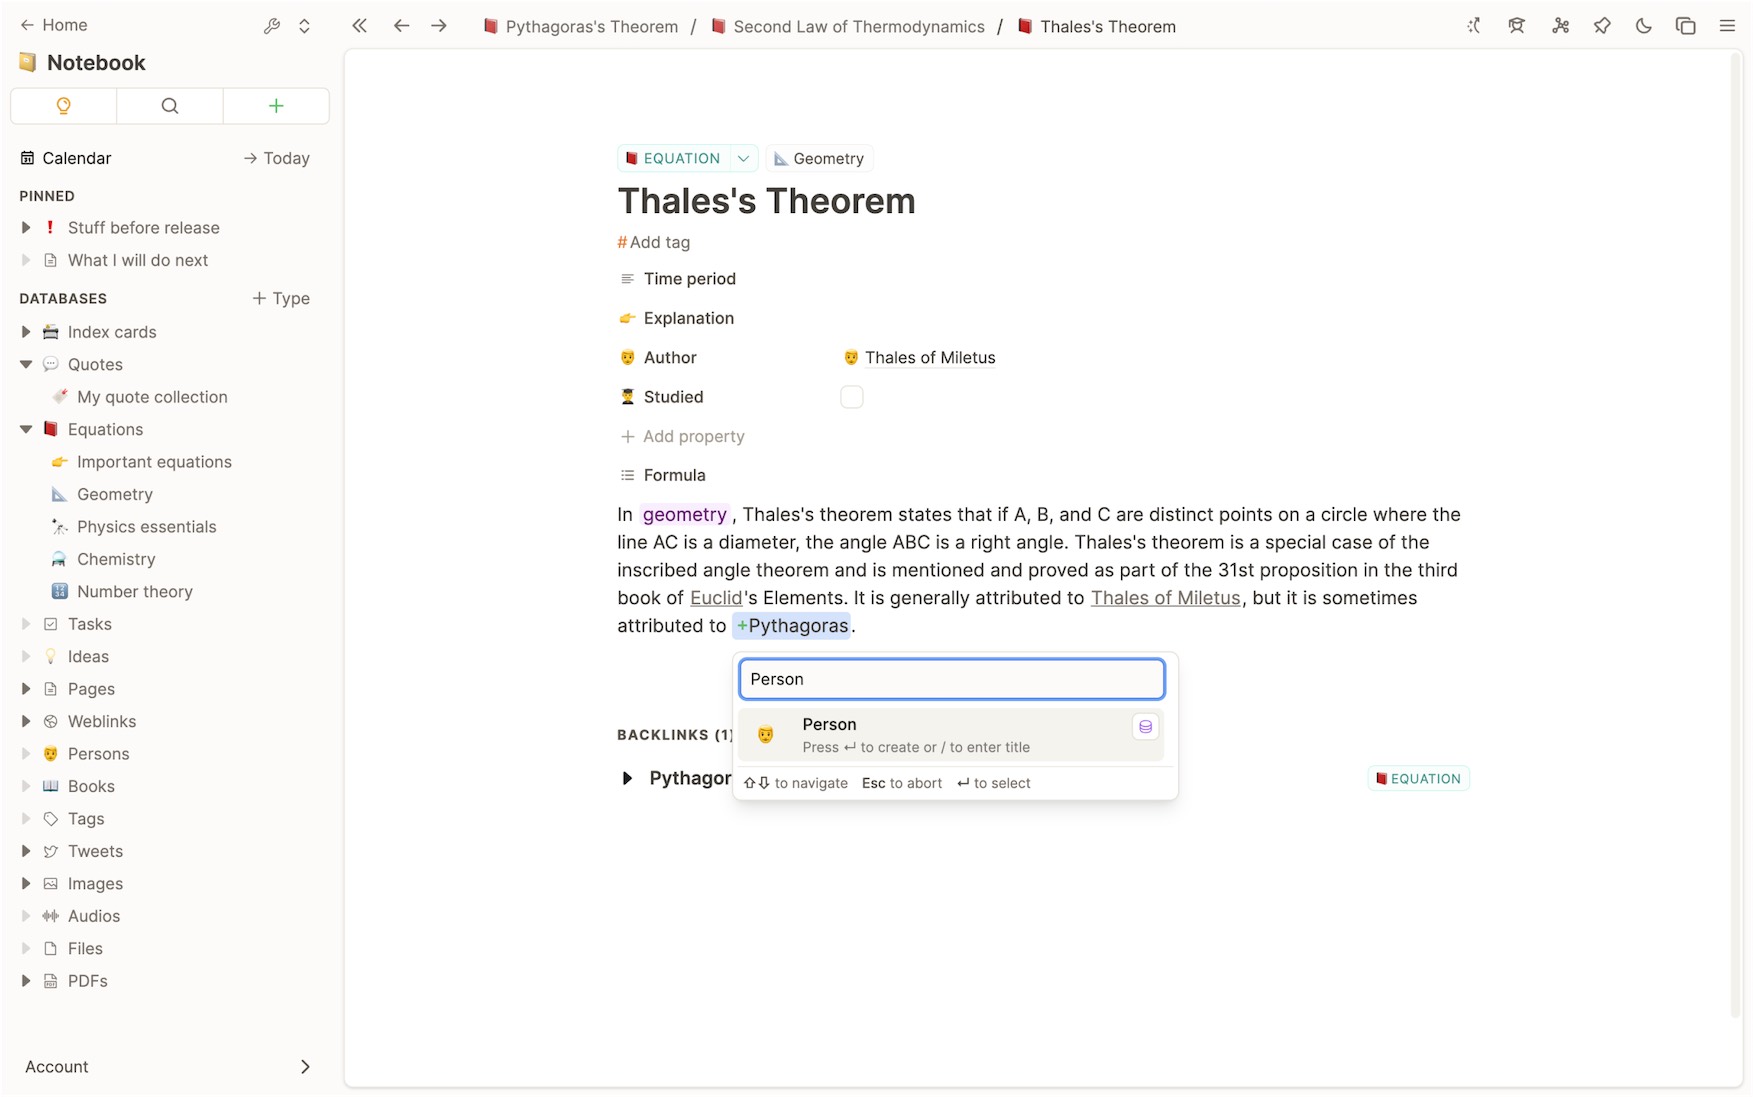This screenshot has height=1097, width=1753.
Task: Expand Pythagoras backlink entry
Action: pos(627,778)
